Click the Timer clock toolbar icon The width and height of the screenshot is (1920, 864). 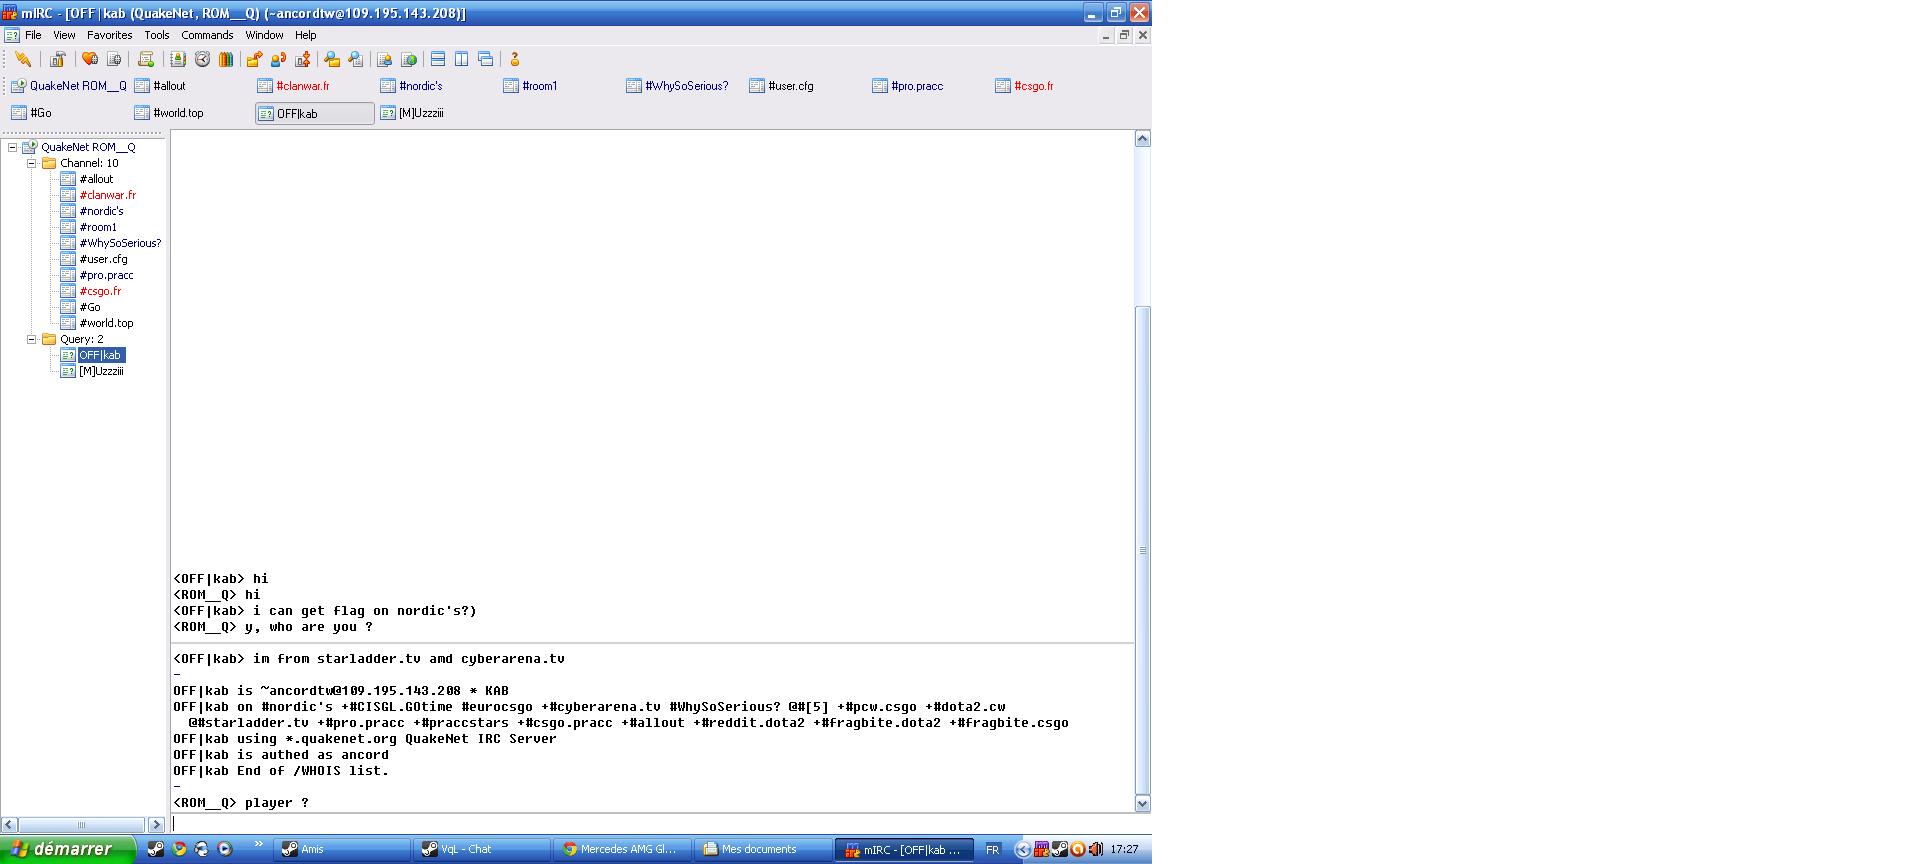[x=202, y=59]
